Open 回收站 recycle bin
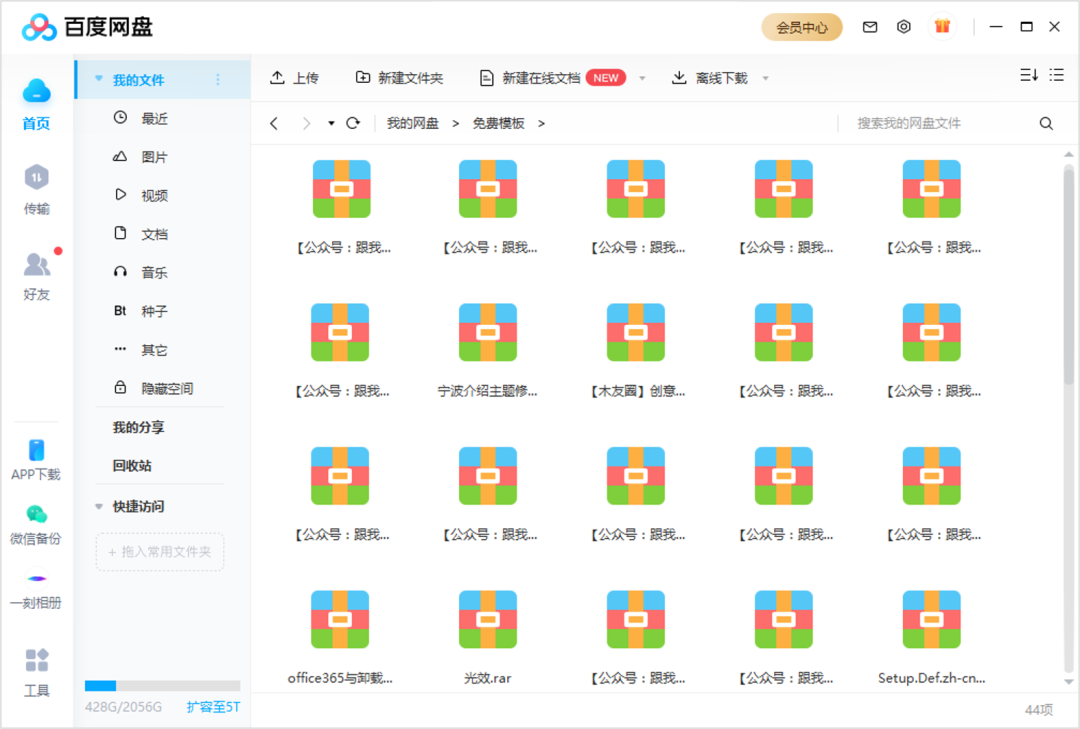 click(132, 466)
